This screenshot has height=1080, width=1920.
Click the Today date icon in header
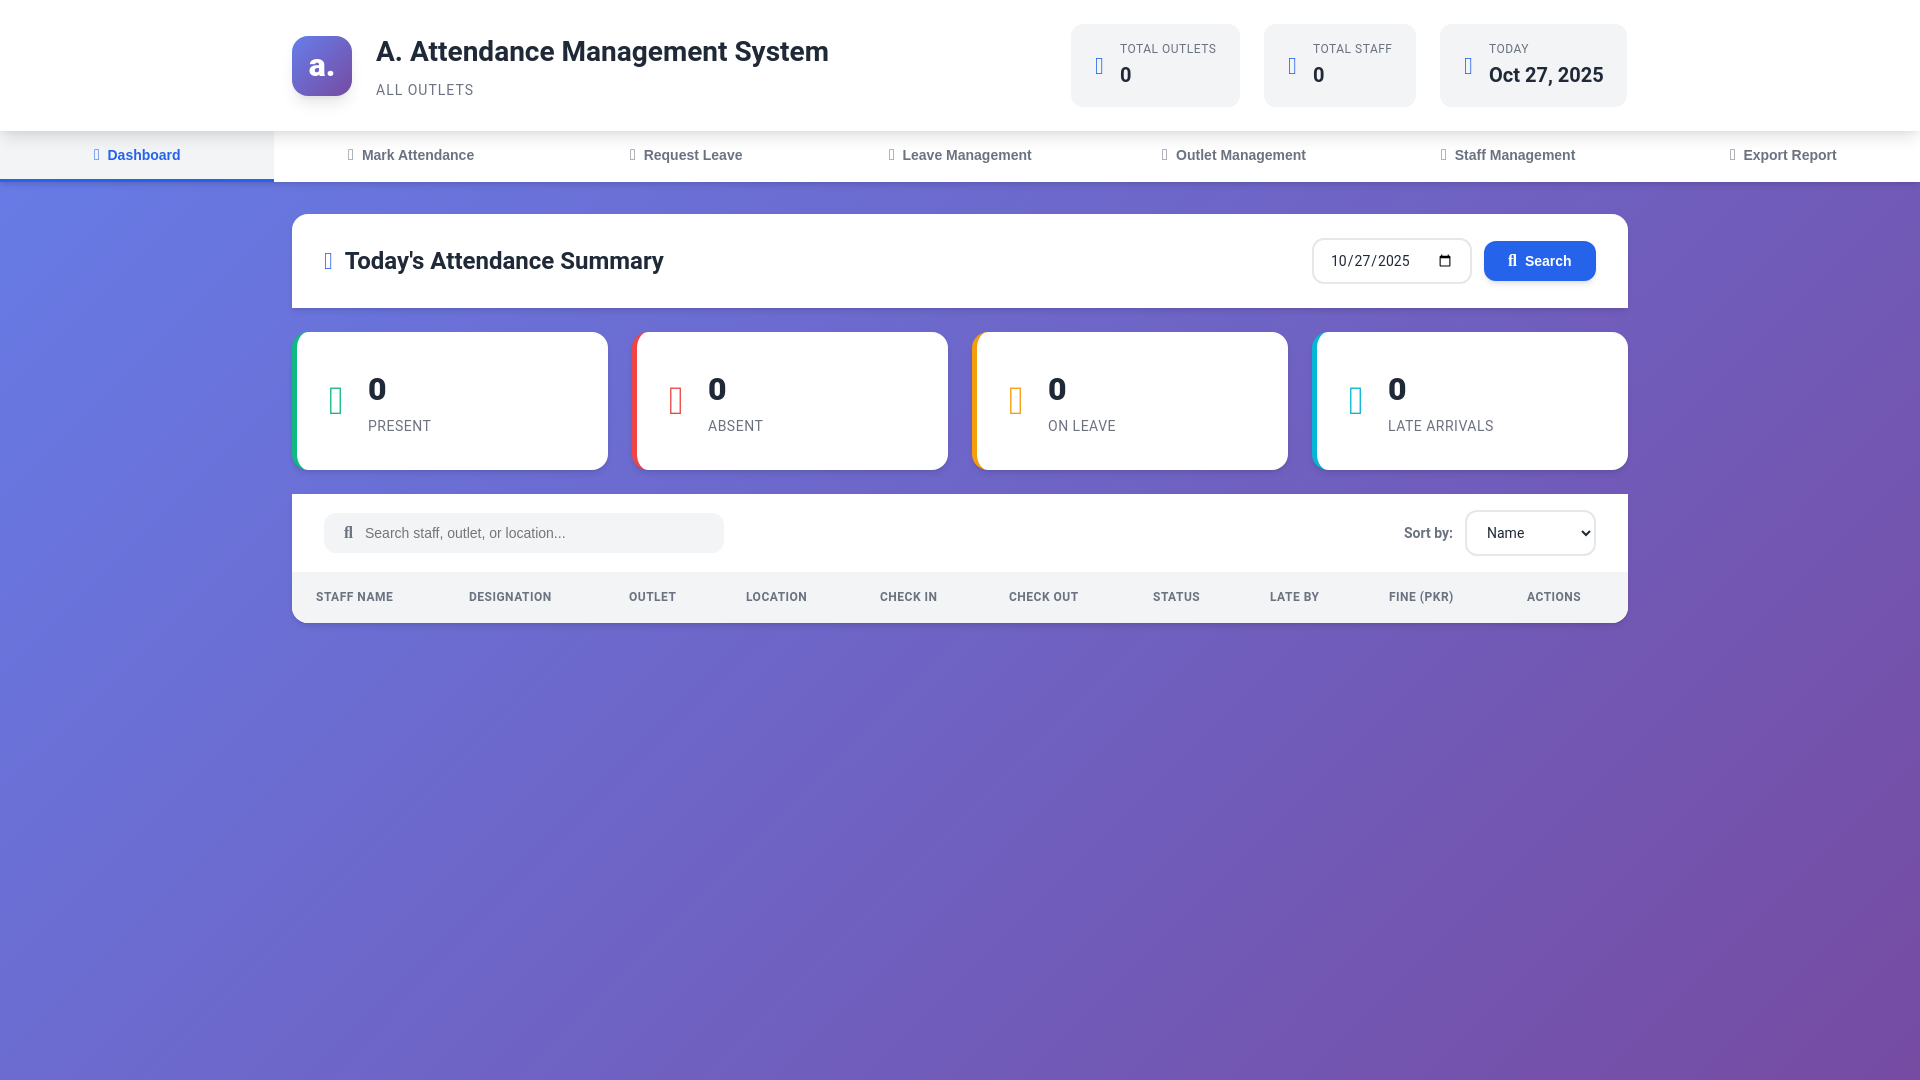point(1468,66)
